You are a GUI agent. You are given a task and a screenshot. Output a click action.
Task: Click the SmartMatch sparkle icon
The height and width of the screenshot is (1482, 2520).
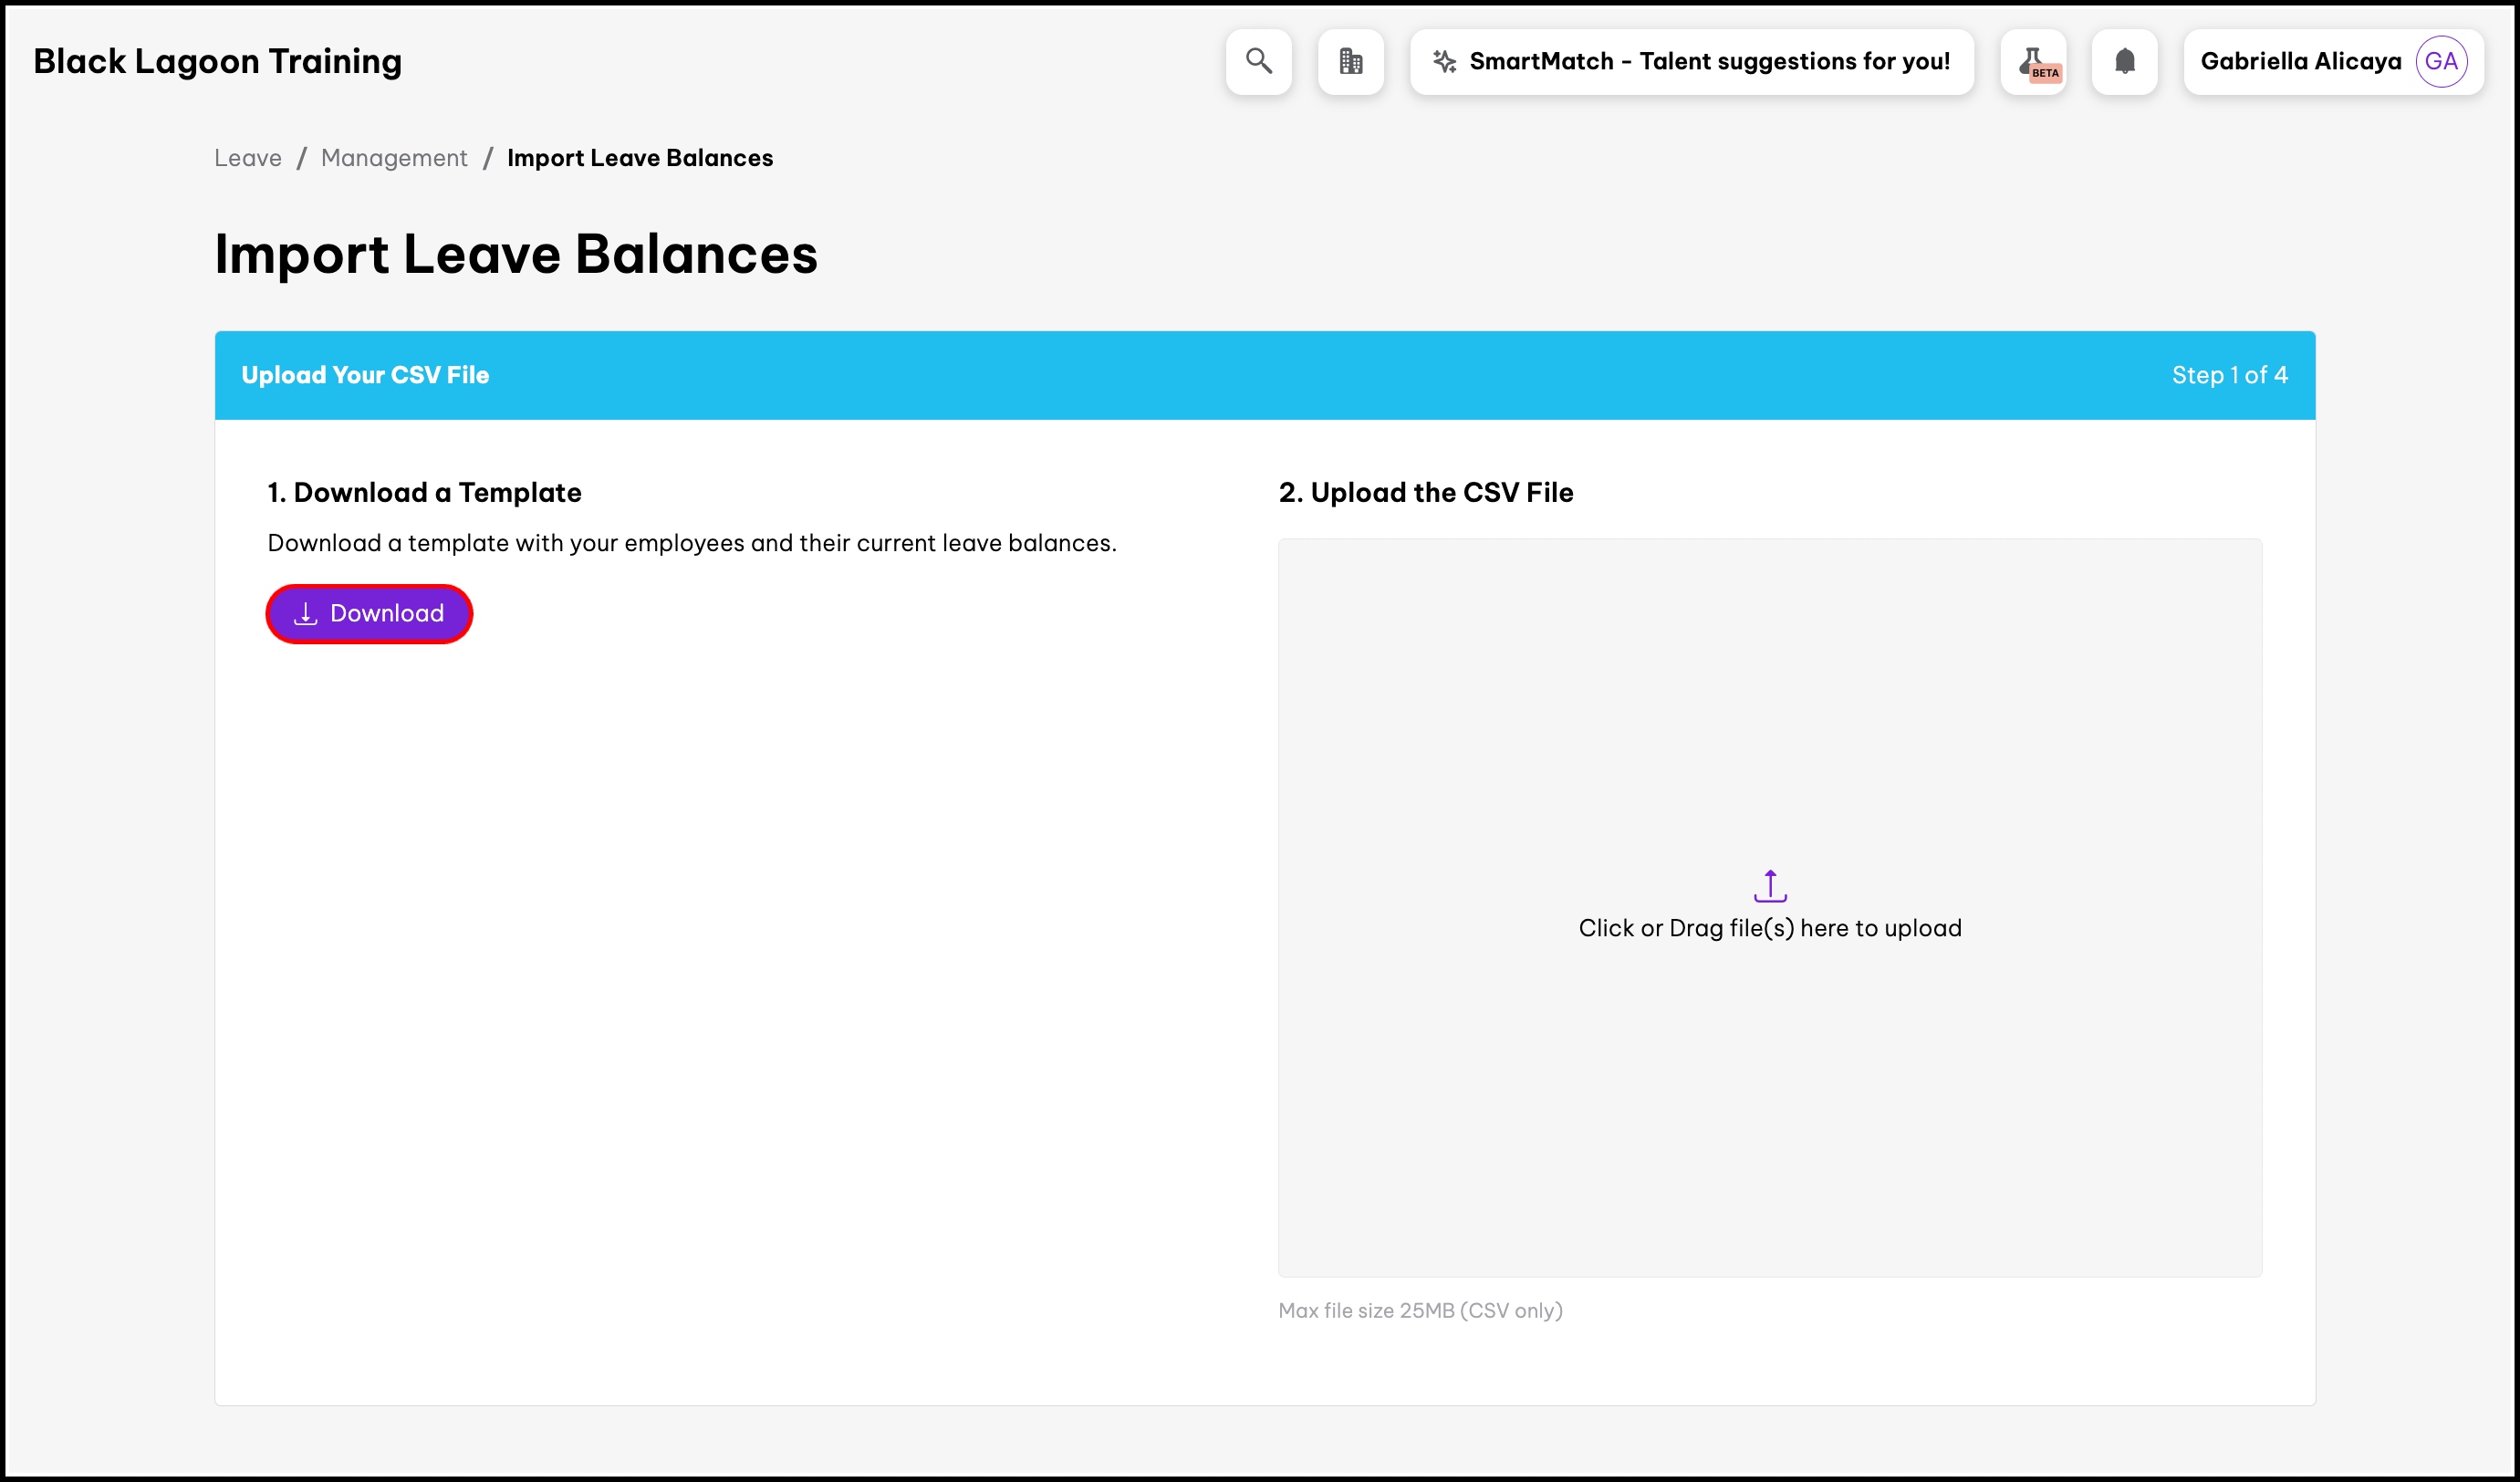click(x=1444, y=61)
